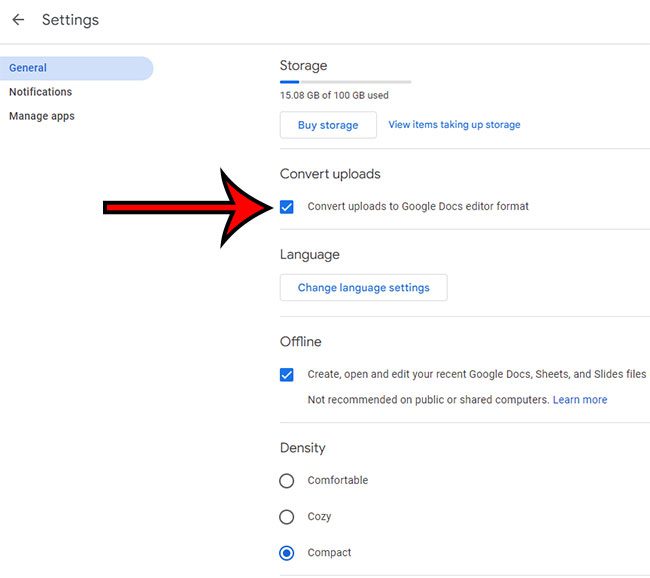Click the Density section heading
This screenshot has width=650, height=578.
[302, 448]
